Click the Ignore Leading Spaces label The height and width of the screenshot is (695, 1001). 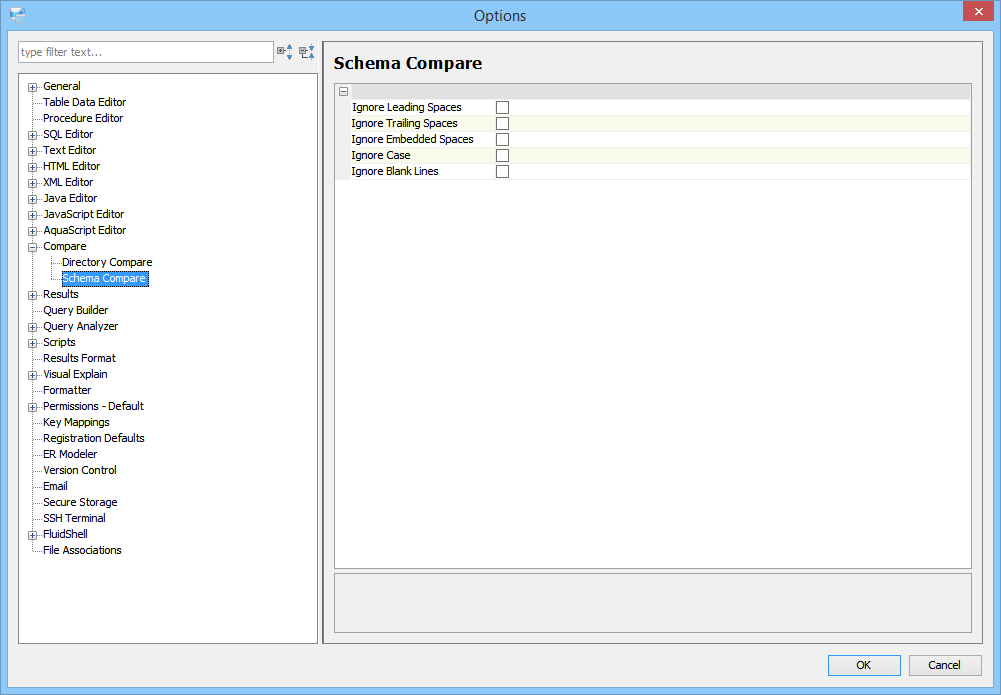click(407, 107)
